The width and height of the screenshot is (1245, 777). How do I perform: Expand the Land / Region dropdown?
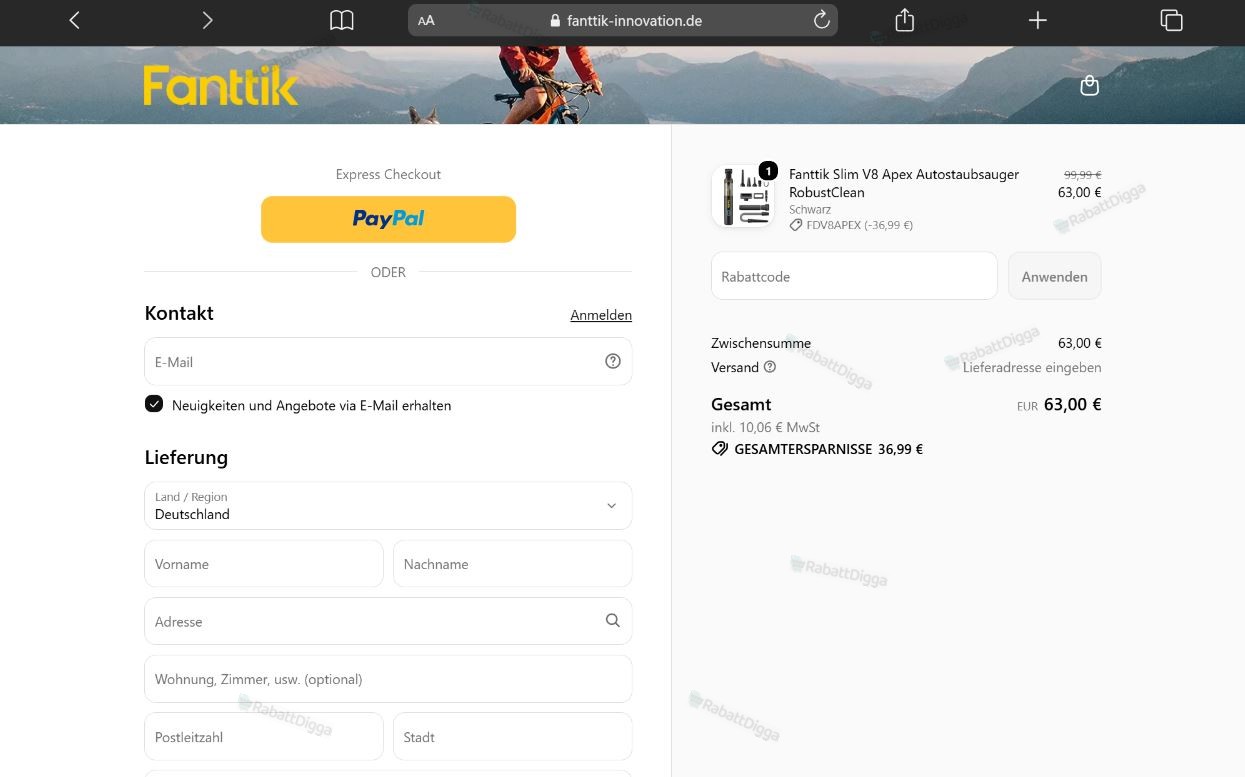tap(388, 506)
